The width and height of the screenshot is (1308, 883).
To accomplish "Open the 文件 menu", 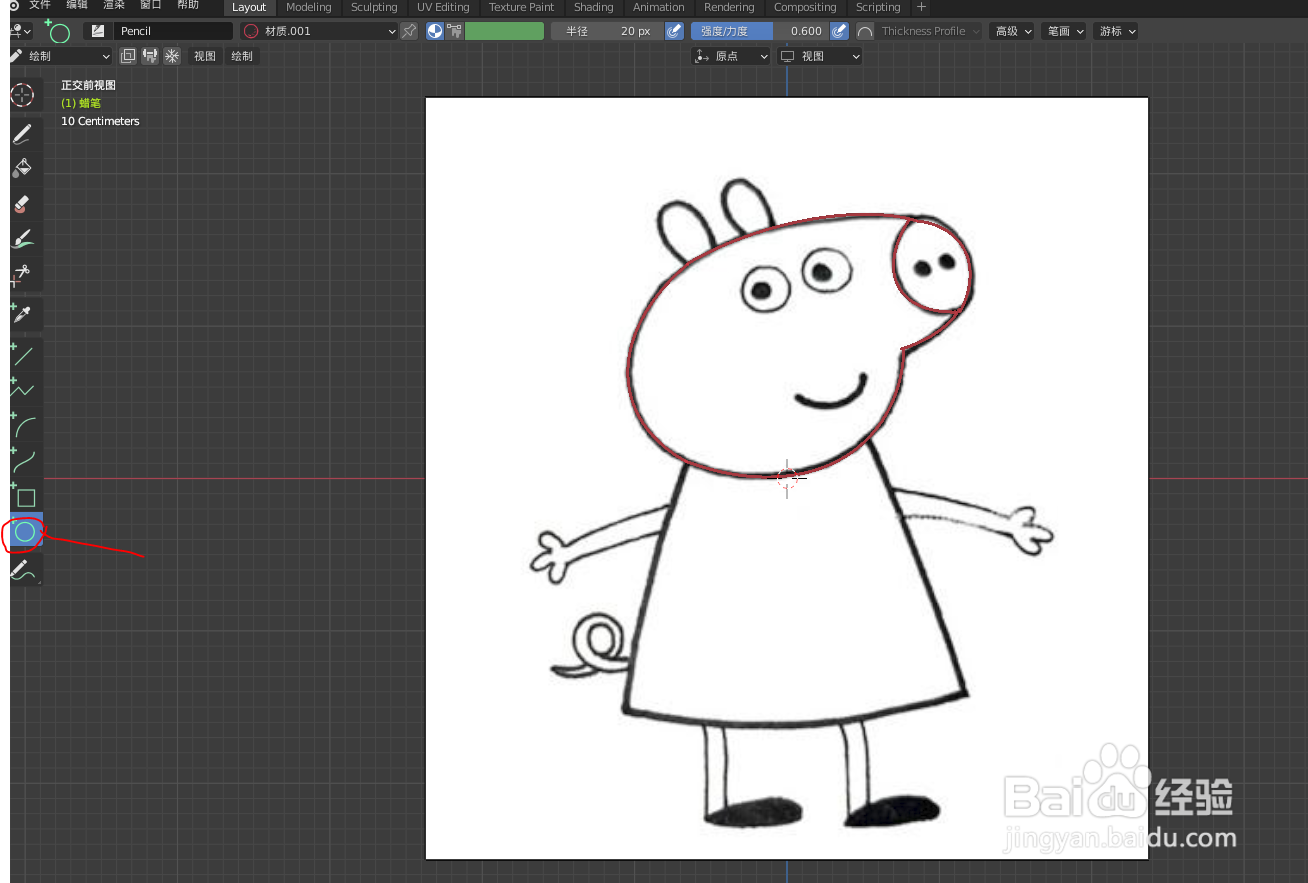I will 39,4.
